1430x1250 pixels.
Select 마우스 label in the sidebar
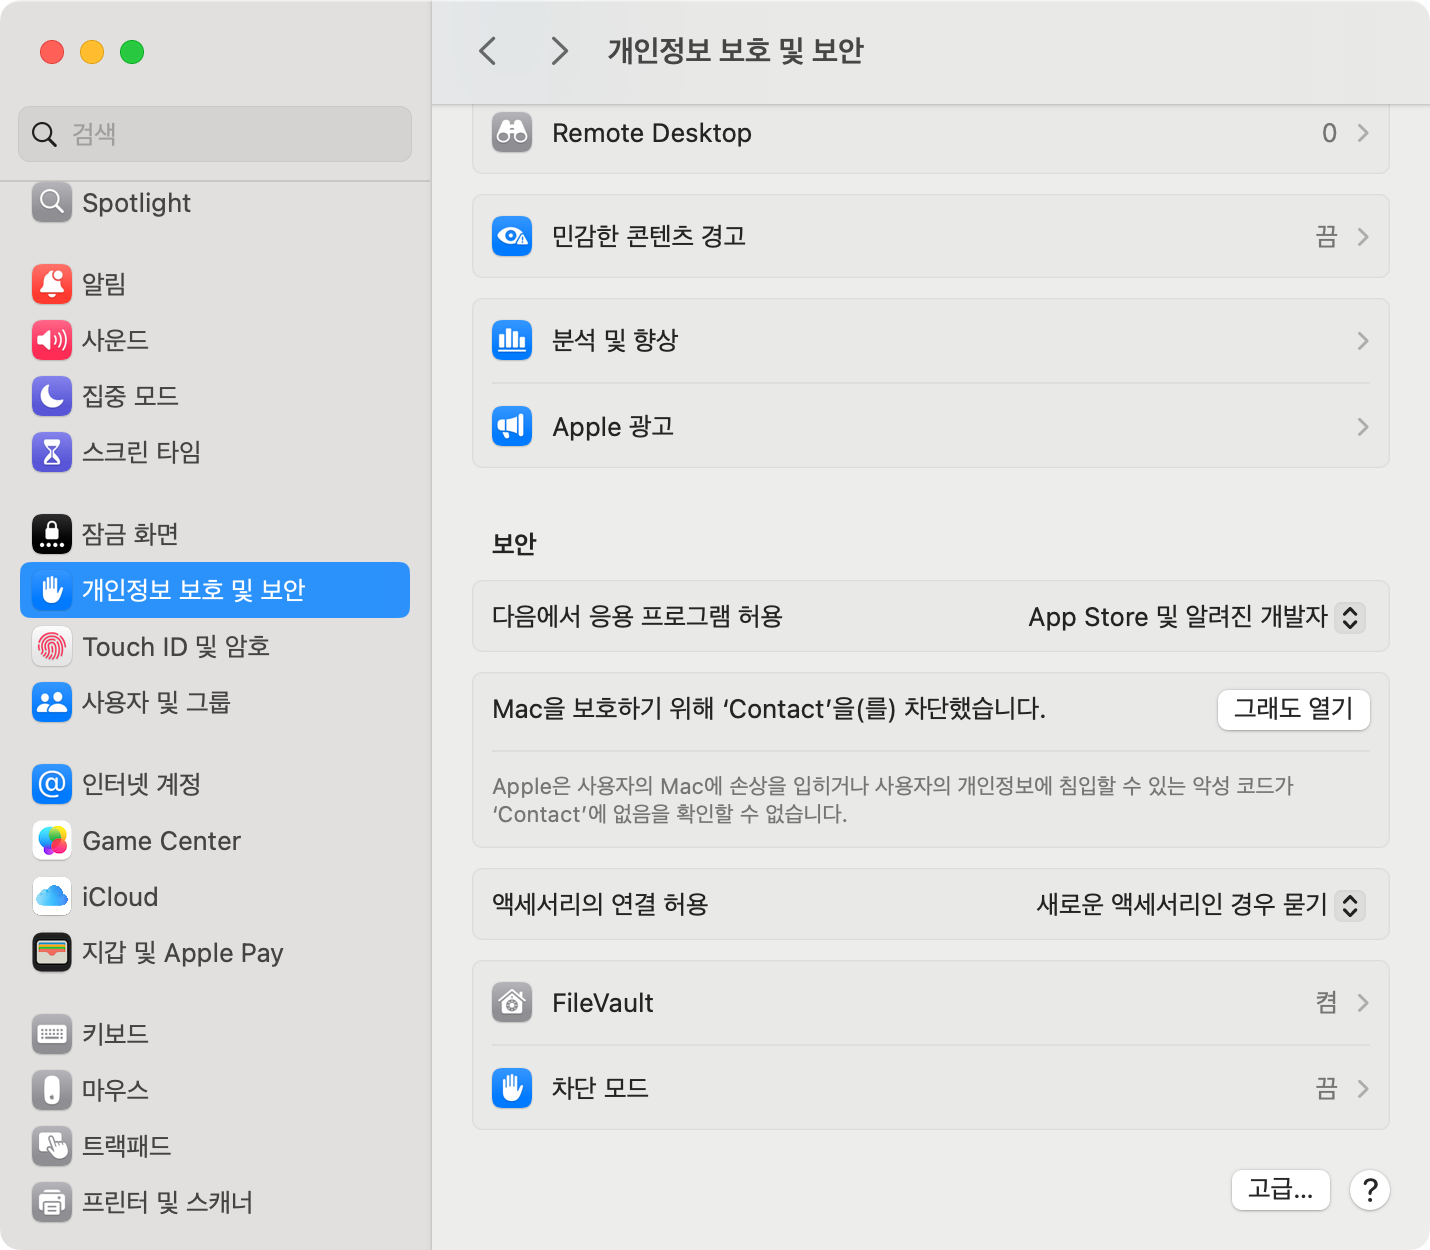[115, 1090]
